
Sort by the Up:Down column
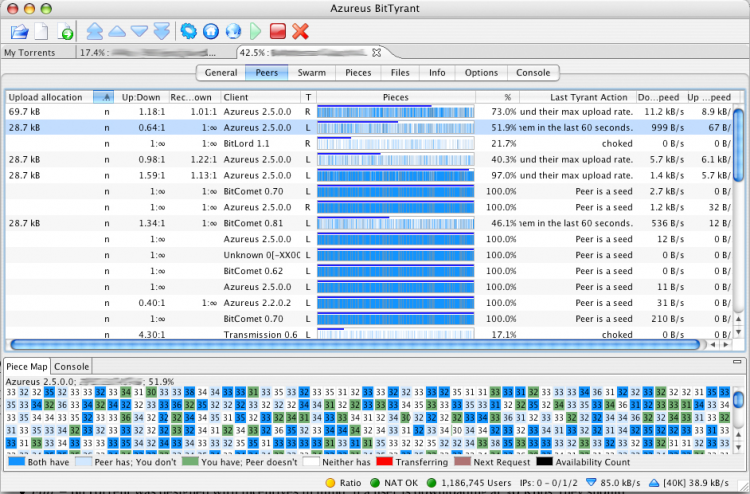[x=141, y=97]
